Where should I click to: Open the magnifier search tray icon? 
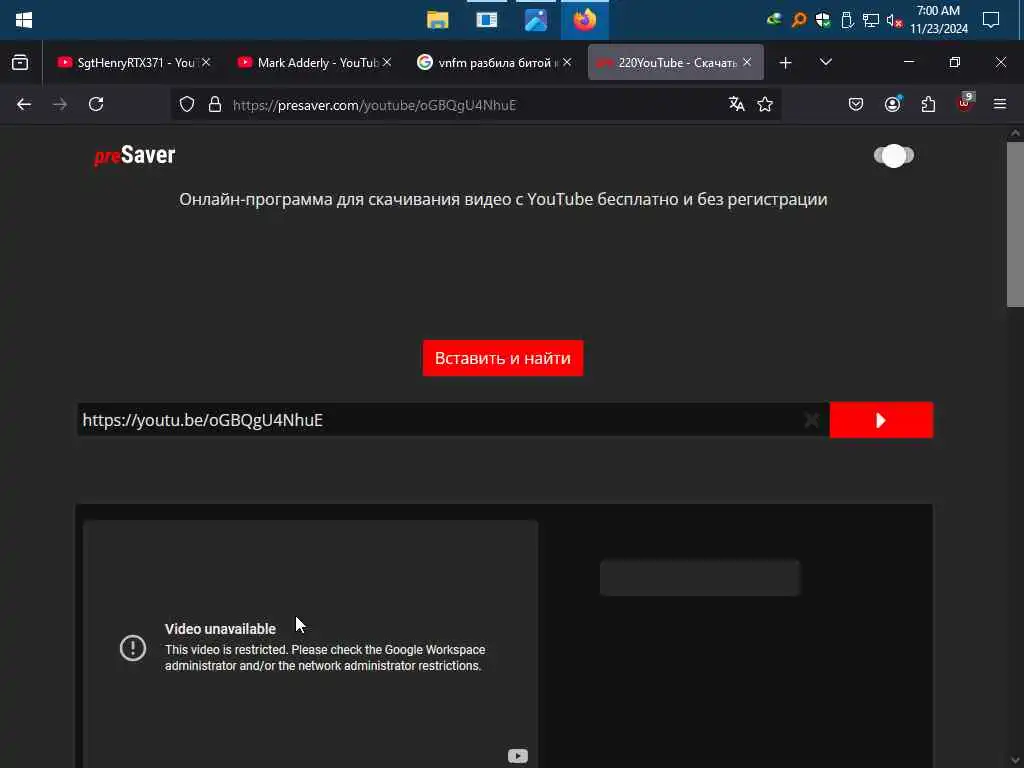[799, 20]
